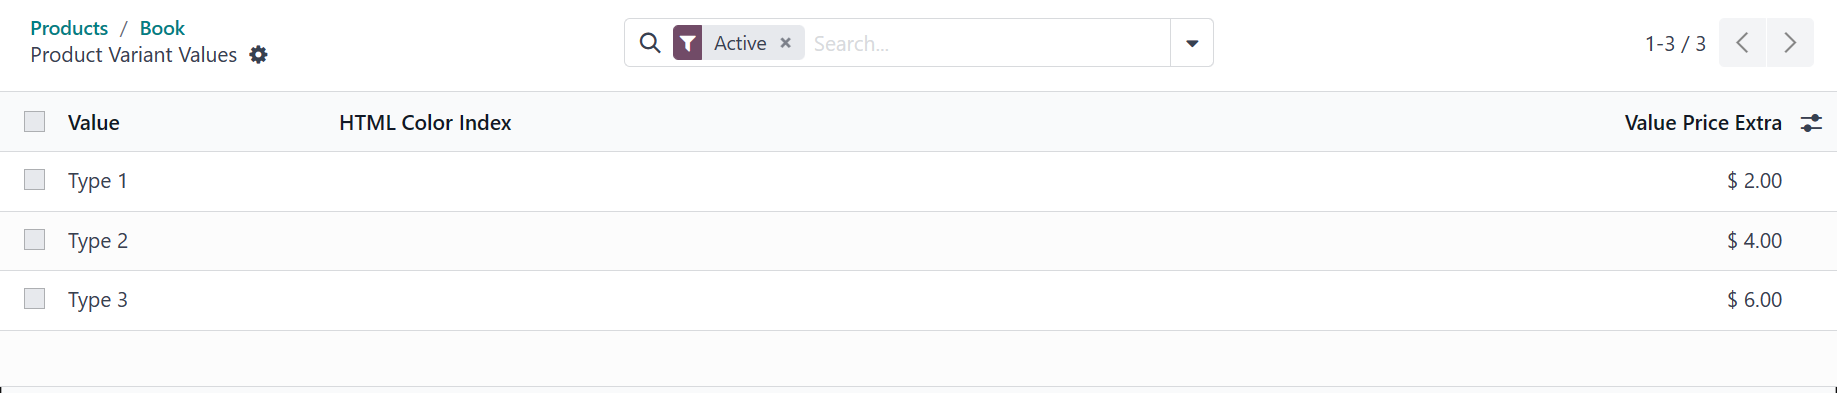Navigate to the Products breadcrumb
Image resolution: width=1837 pixels, height=393 pixels.
pyautogui.click(x=69, y=28)
